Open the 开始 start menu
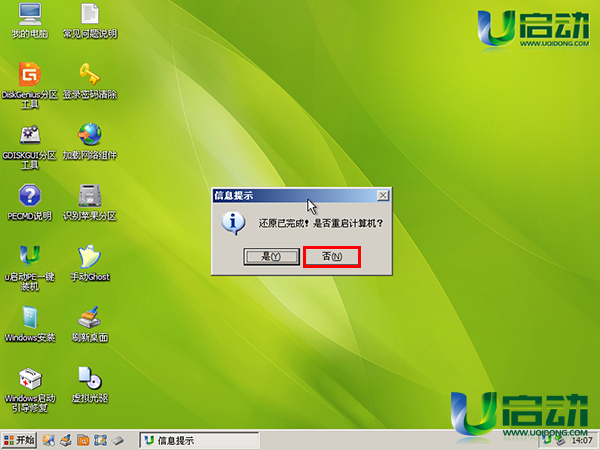The width and height of the screenshot is (600, 450). click(20, 440)
